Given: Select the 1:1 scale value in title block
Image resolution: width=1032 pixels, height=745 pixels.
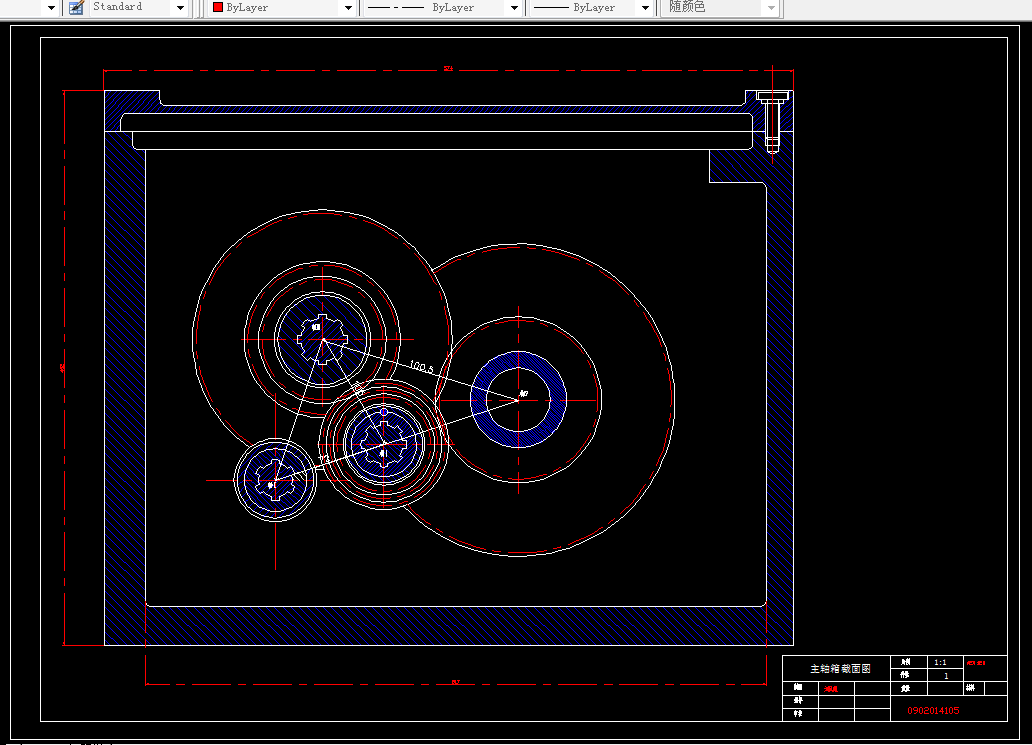Looking at the screenshot, I should 941,662.
